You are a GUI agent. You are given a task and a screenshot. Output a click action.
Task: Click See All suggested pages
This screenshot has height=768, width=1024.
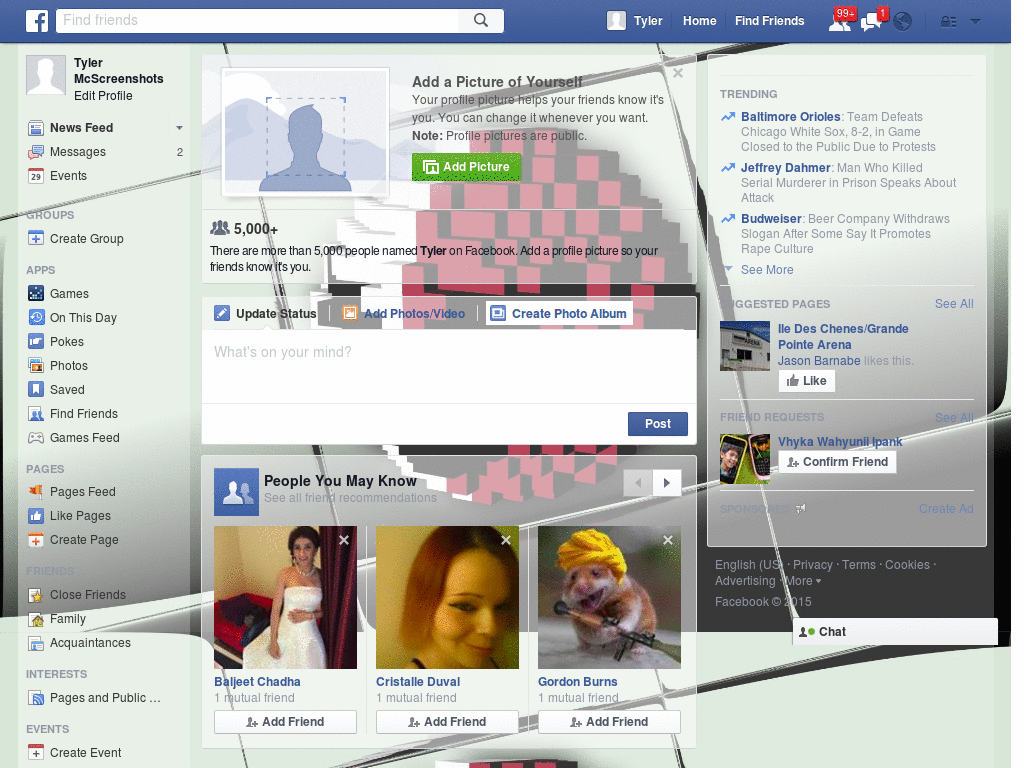point(953,304)
